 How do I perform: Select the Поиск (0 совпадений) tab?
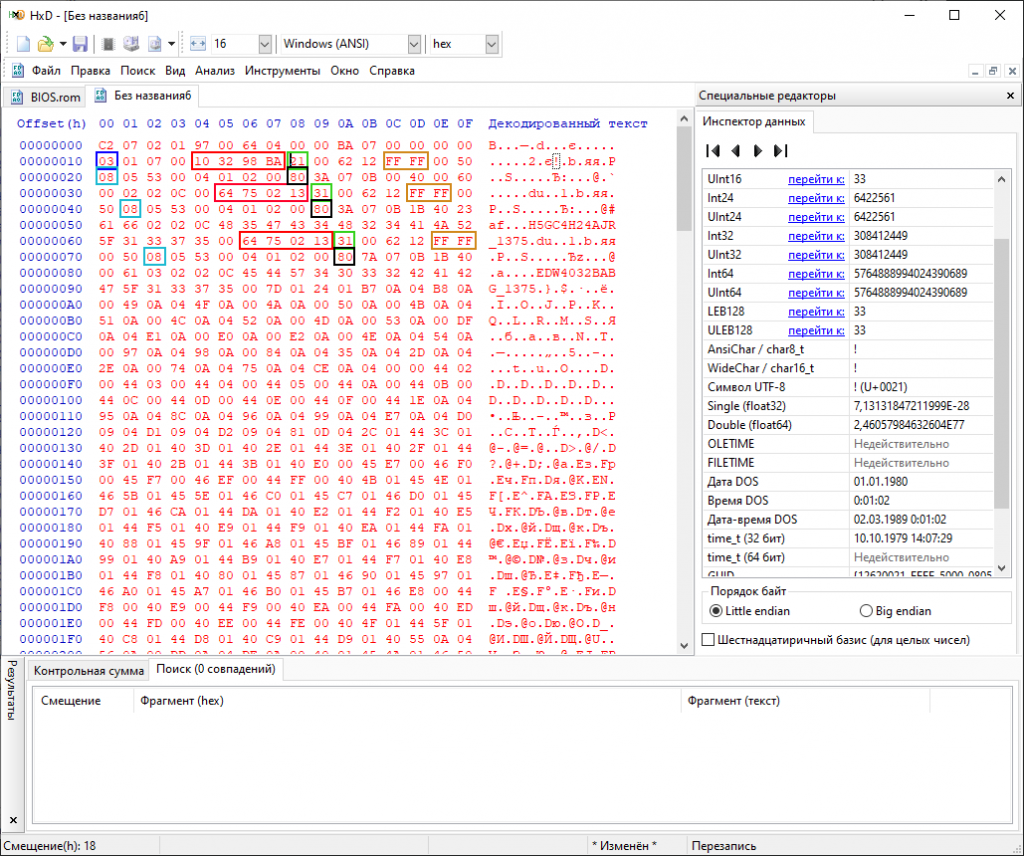[216, 669]
